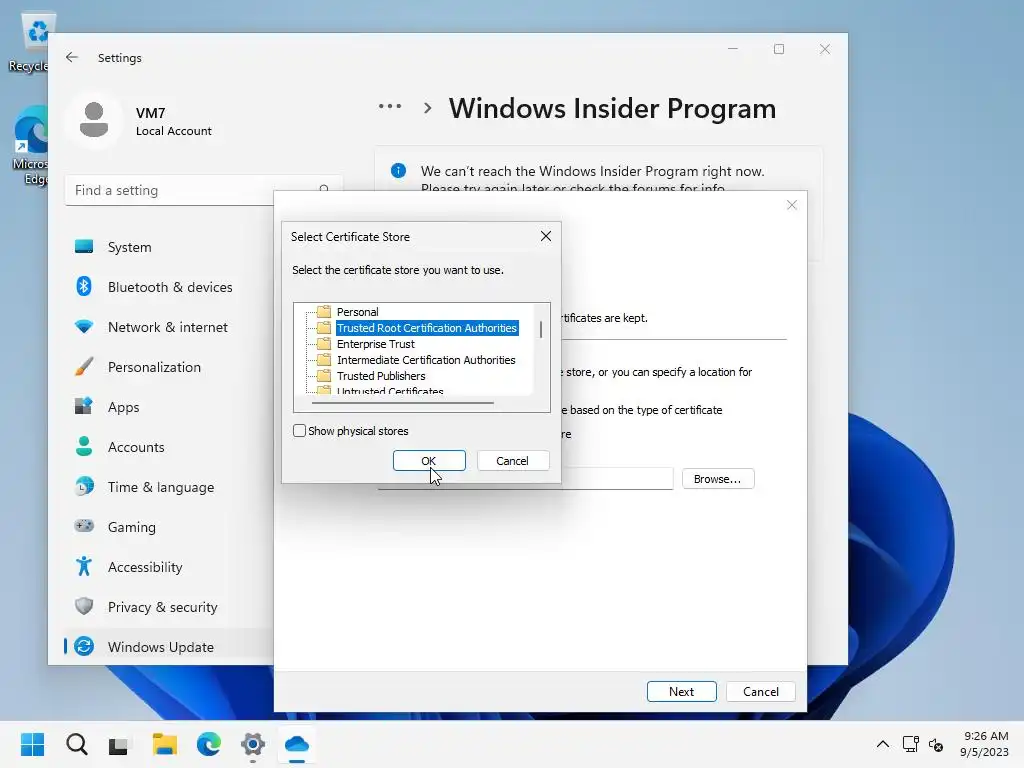The width and height of the screenshot is (1024, 768).
Task: Select Trusted Root Certification Authorities store
Action: [x=427, y=328]
